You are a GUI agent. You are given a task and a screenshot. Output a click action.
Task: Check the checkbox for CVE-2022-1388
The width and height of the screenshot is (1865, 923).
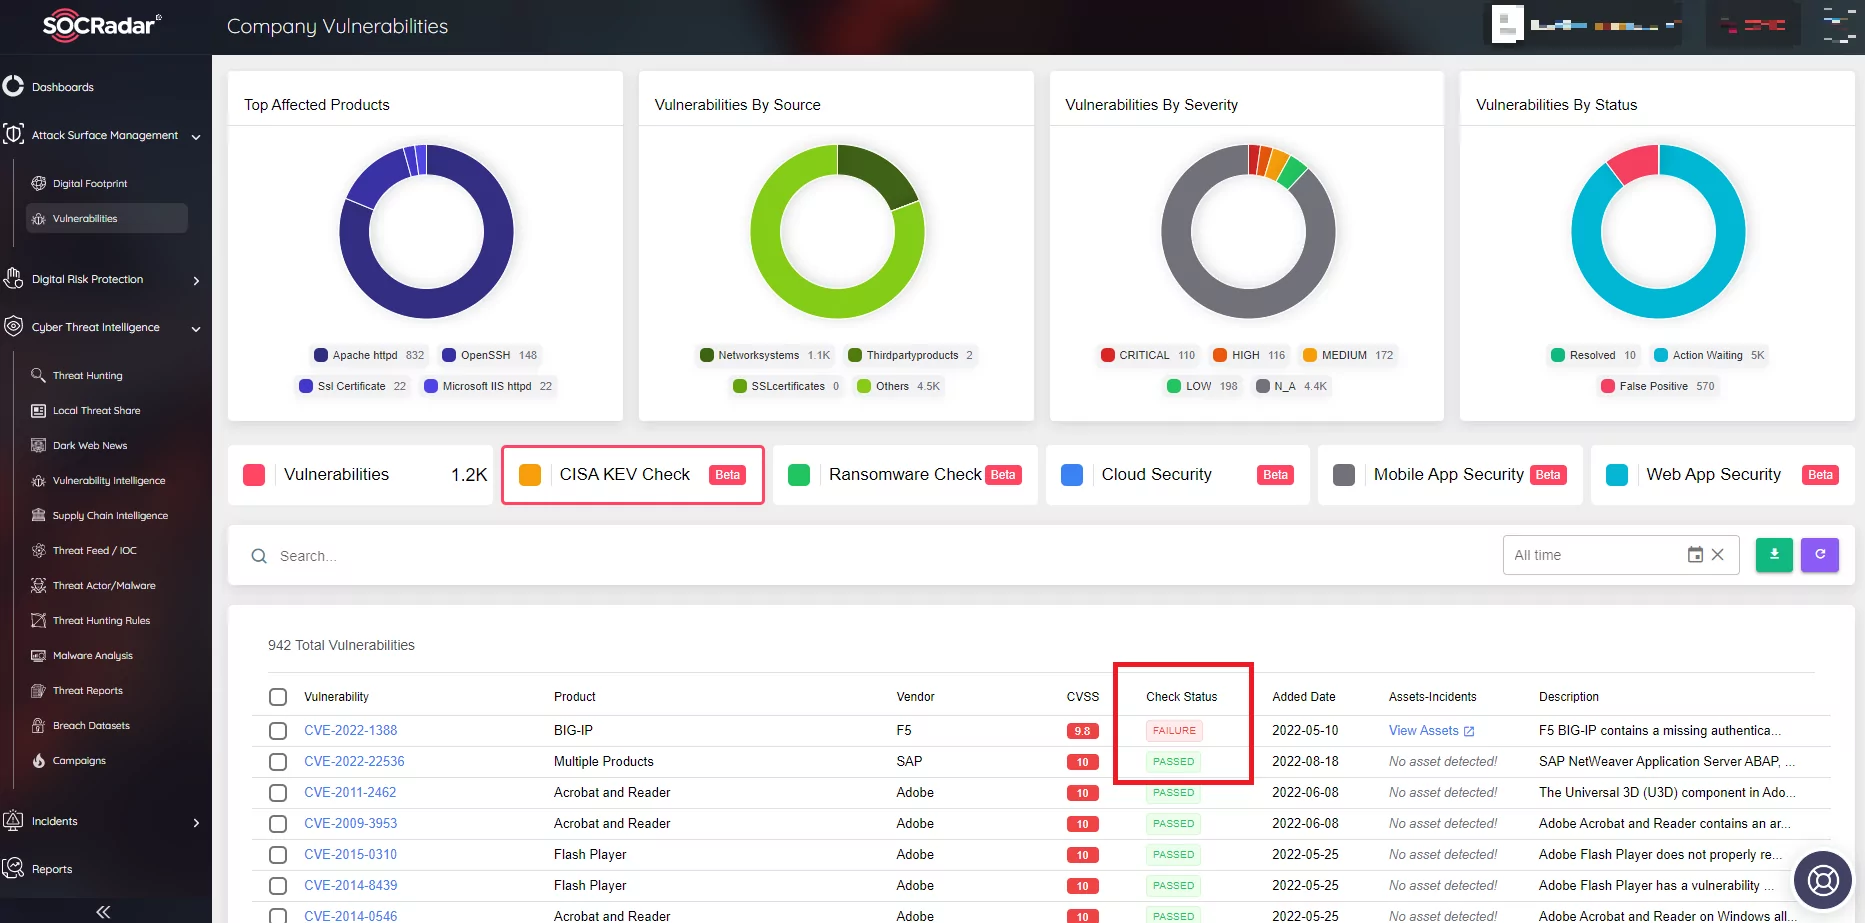coord(277,731)
